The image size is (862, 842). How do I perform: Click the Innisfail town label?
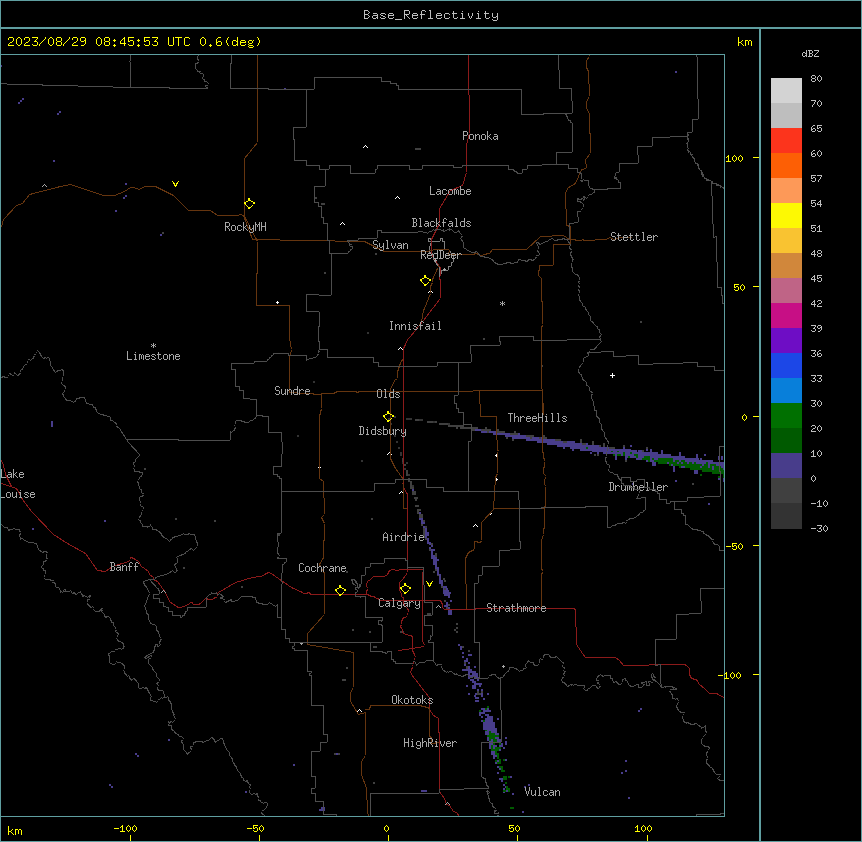click(x=415, y=326)
